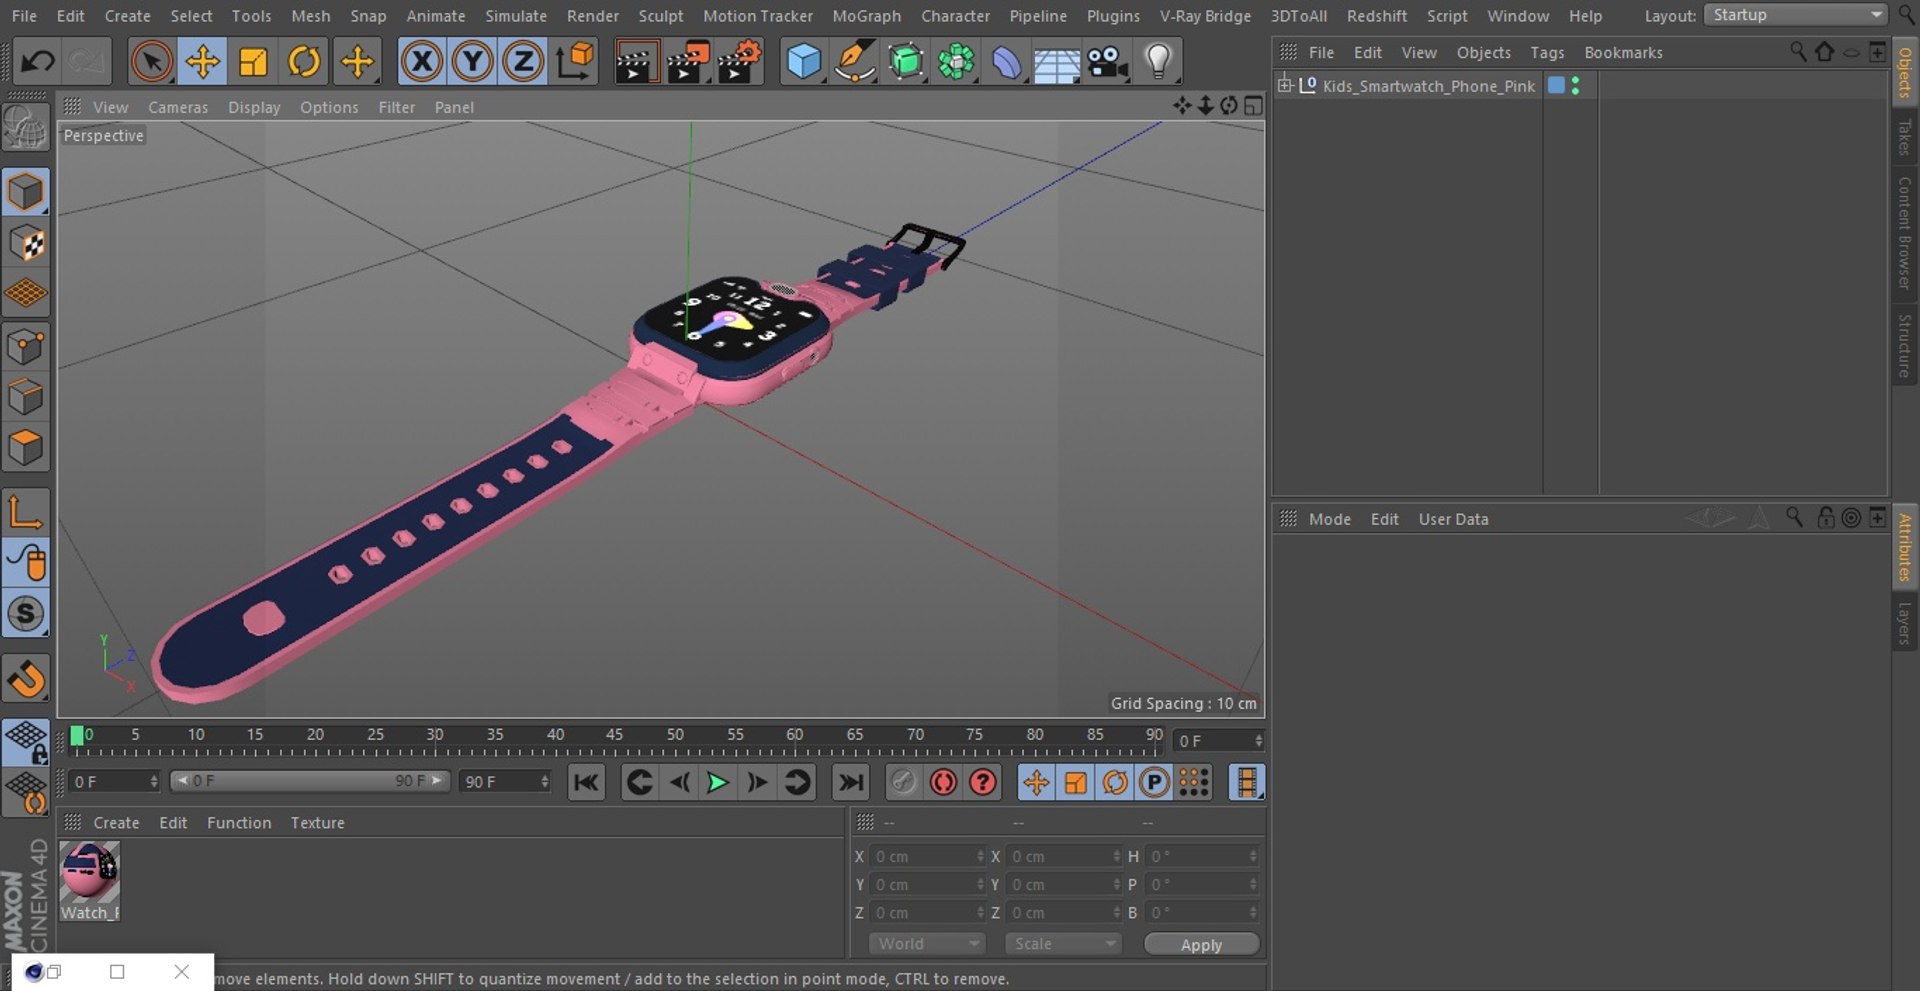Viewport: 1920px width, 991px height.
Task: Toggle Z-axis lock
Action: click(x=523, y=62)
